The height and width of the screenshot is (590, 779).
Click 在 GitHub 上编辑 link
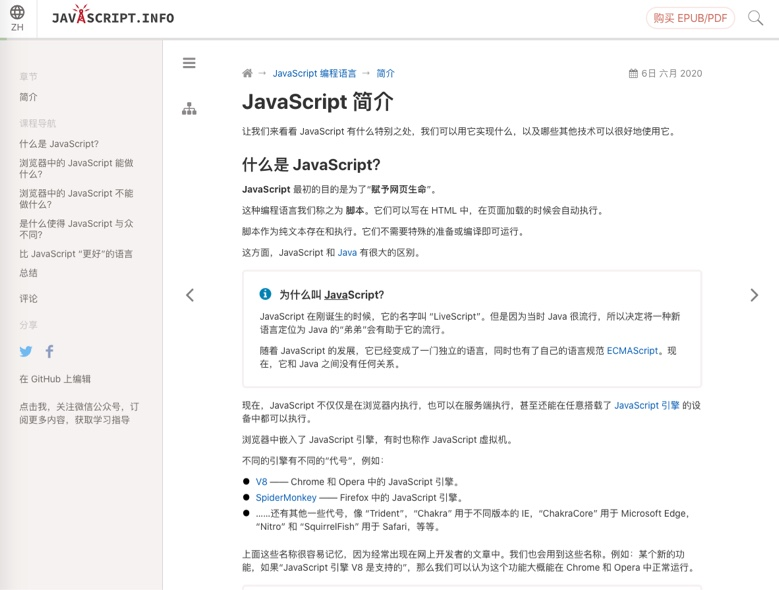(55, 379)
